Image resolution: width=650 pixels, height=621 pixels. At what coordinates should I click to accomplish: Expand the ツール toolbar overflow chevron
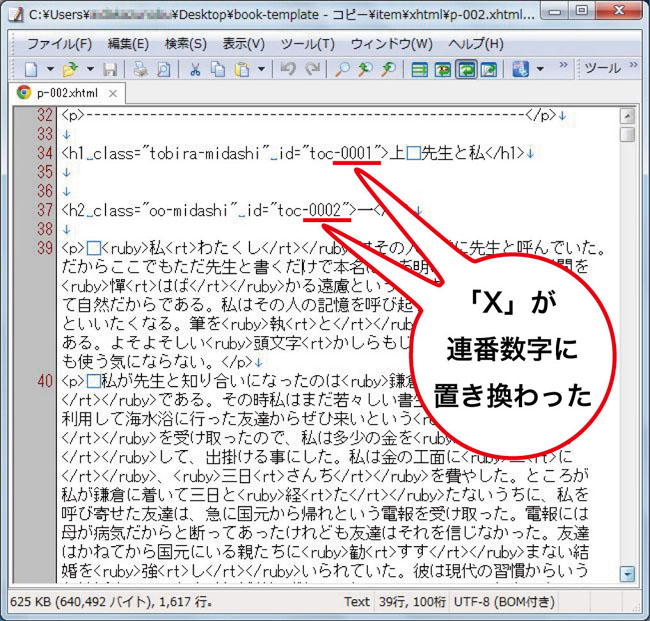[x=633, y=65]
